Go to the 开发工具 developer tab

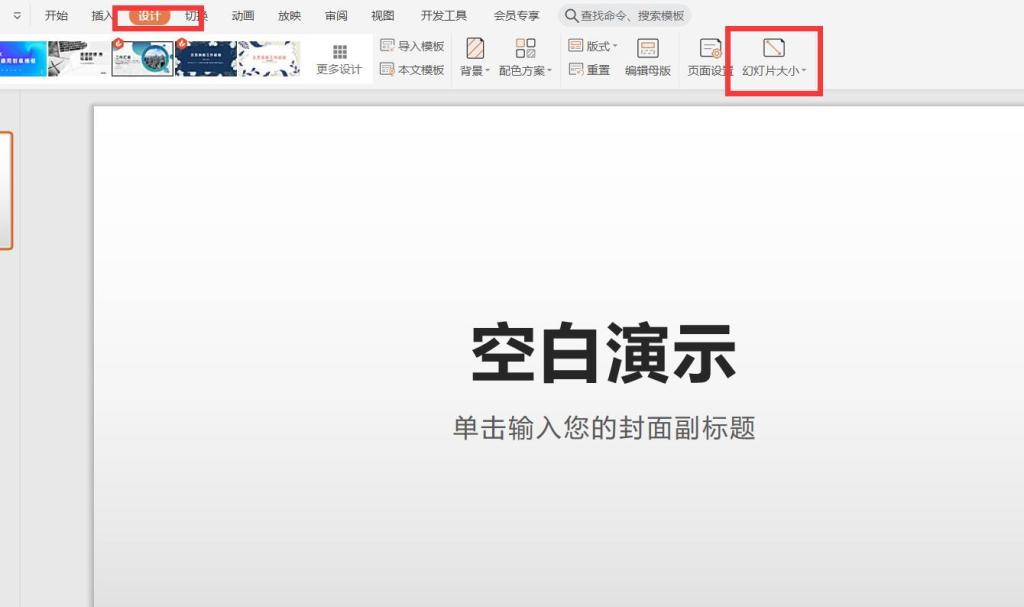click(x=444, y=16)
